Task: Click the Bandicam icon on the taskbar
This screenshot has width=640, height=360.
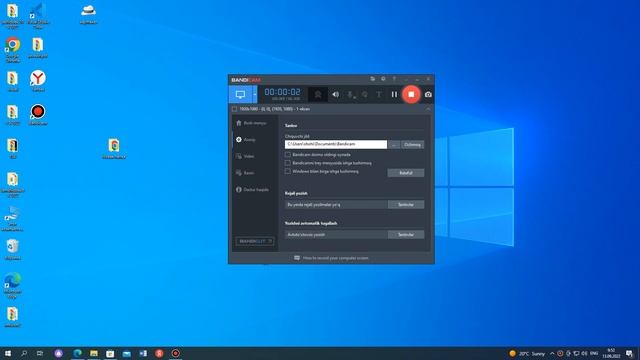Action: pos(176,353)
